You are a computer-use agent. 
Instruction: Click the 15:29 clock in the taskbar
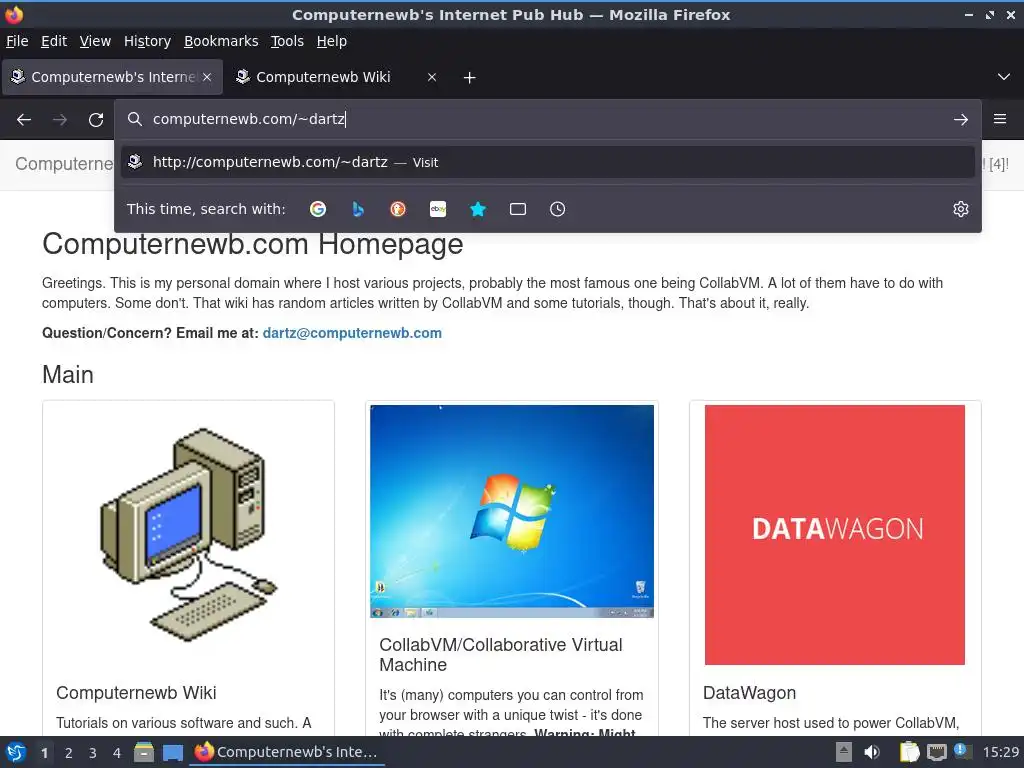coord(1000,752)
